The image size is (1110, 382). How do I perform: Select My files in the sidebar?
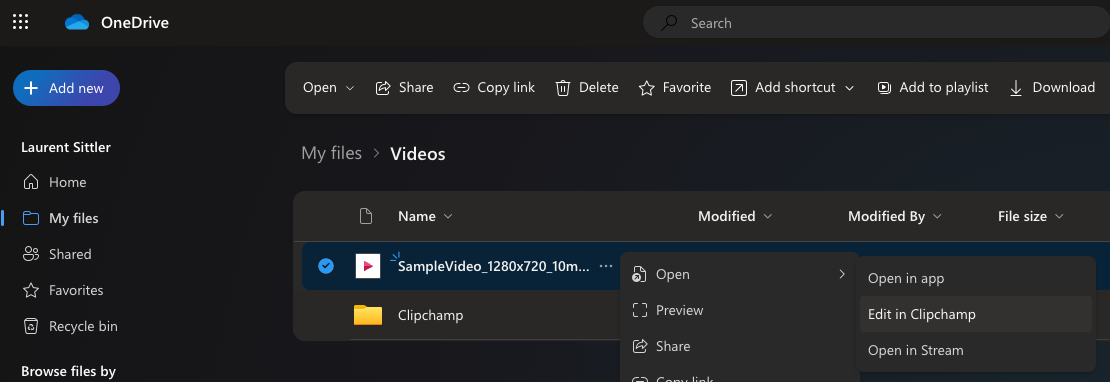[x=74, y=218]
